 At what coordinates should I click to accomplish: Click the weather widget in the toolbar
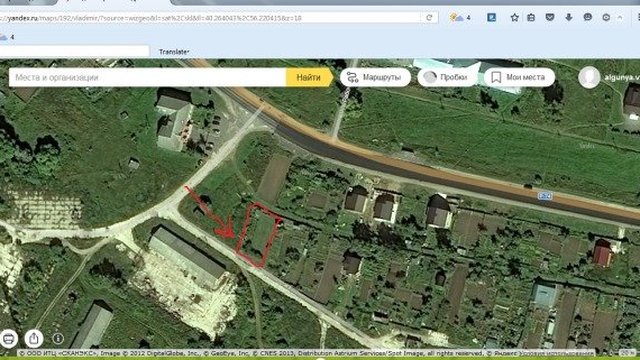[460, 18]
